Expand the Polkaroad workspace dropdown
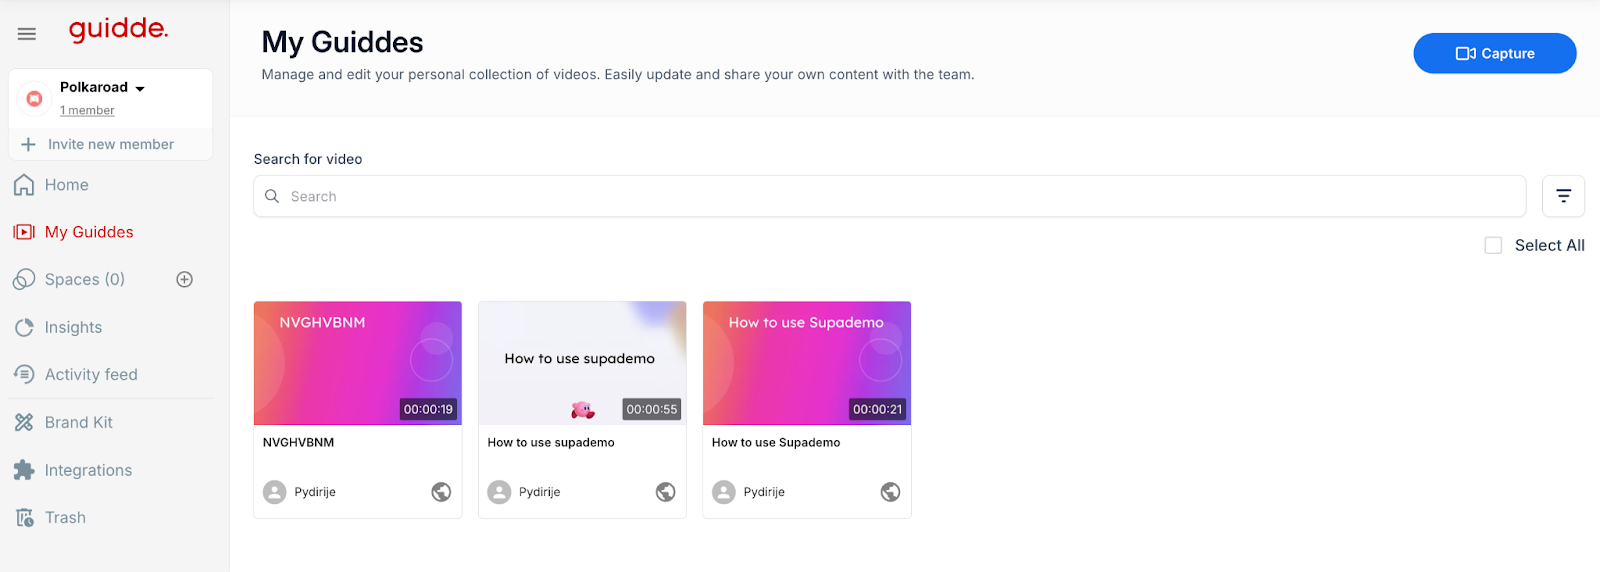1600x572 pixels. pos(140,88)
